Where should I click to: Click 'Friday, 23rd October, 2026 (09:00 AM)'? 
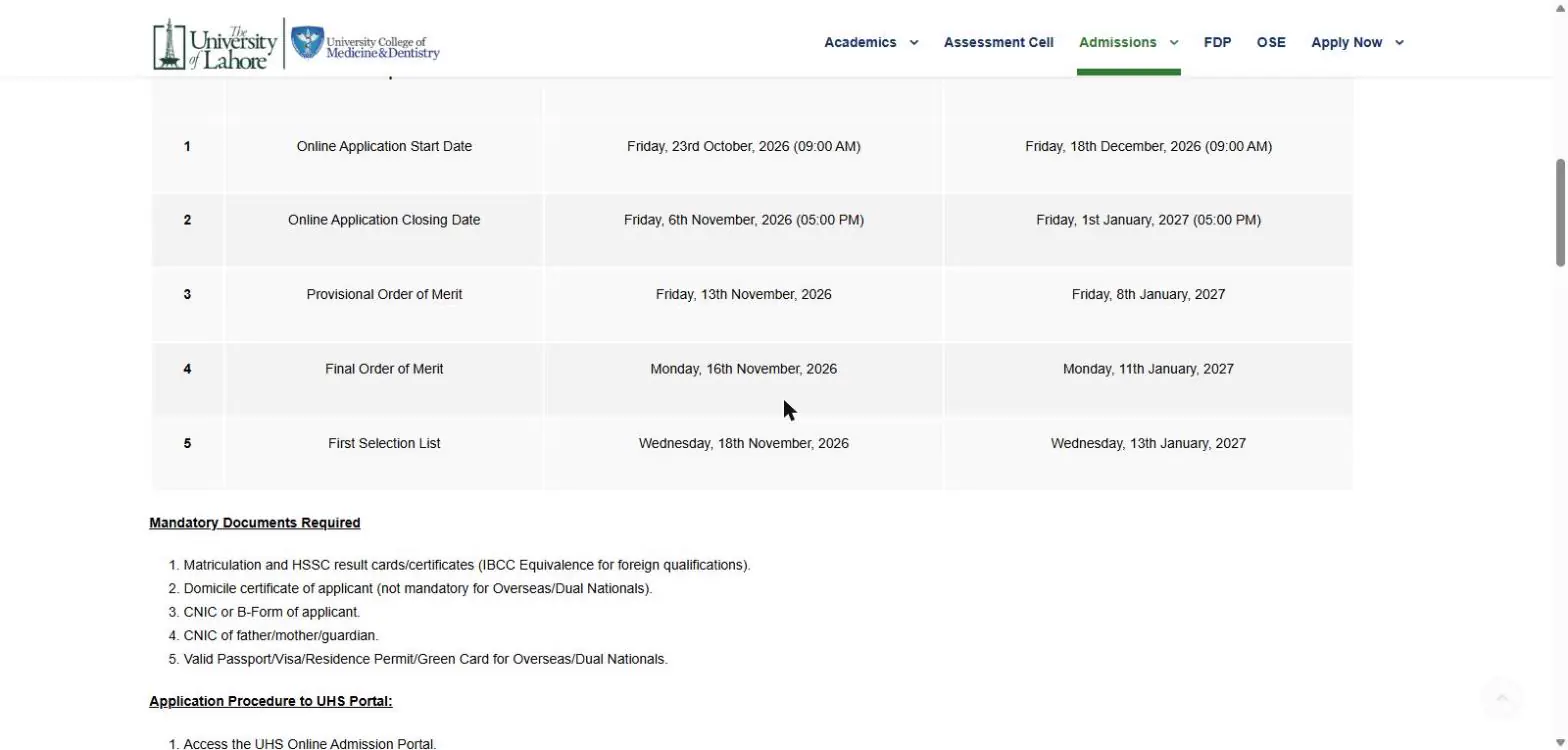[744, 146]
